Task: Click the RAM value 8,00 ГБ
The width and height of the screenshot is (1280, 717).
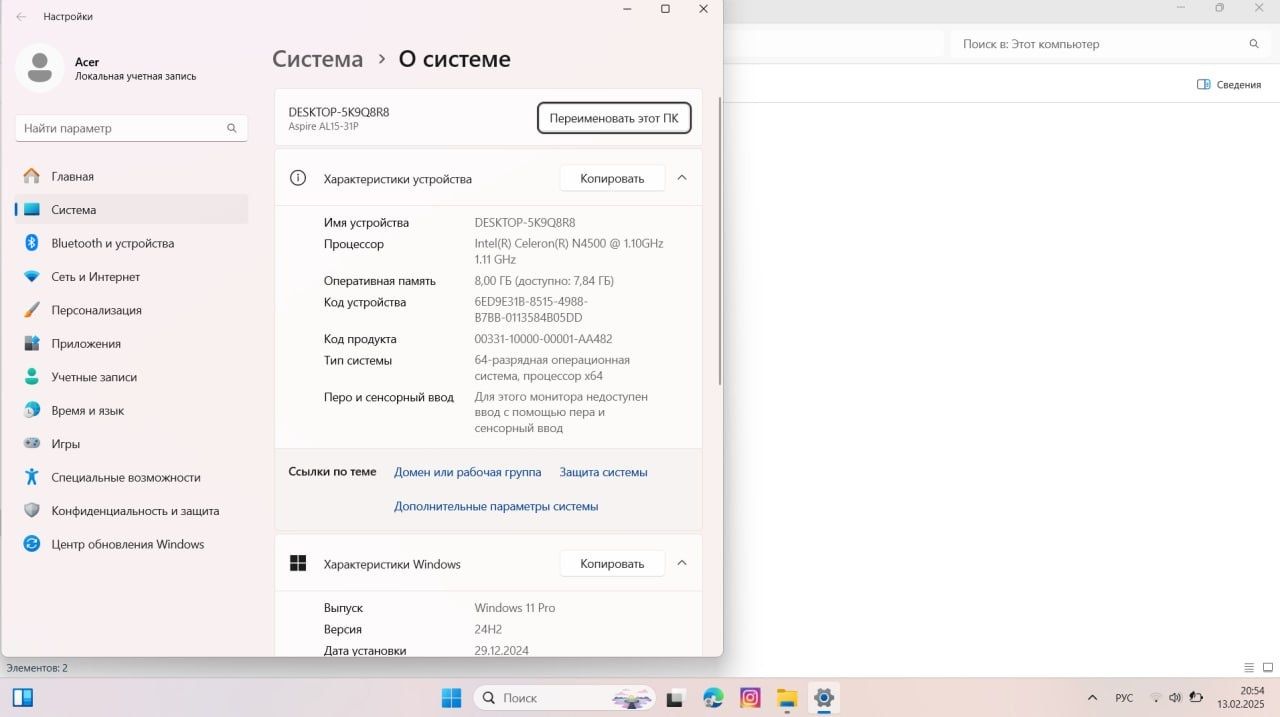Action: [x=544, y=281]
